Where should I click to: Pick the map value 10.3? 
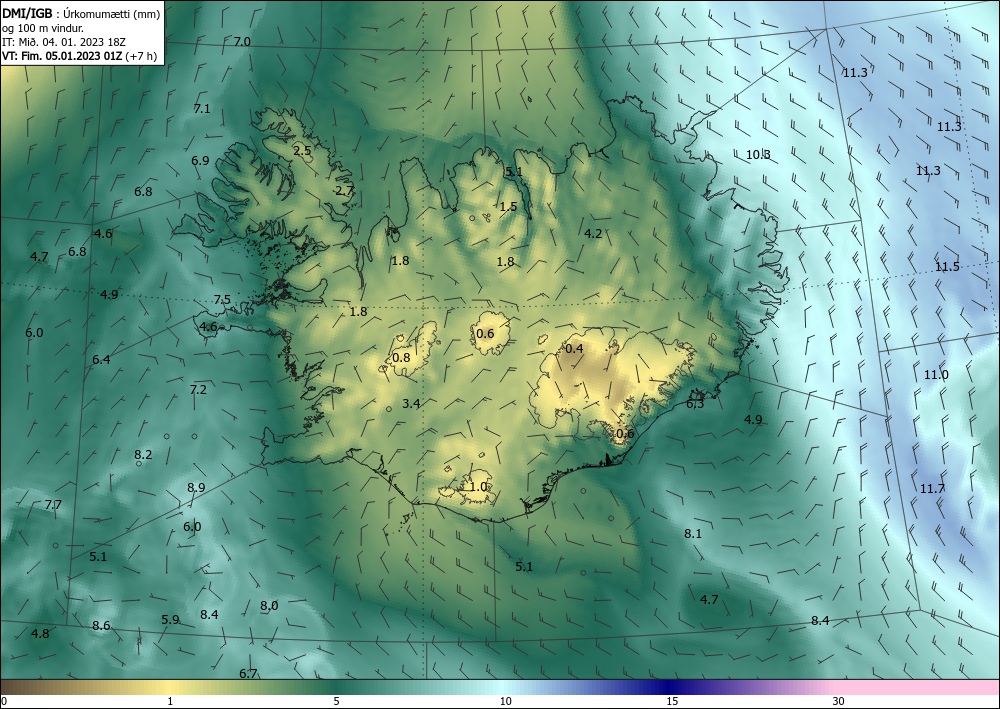[x=758, y=155]
